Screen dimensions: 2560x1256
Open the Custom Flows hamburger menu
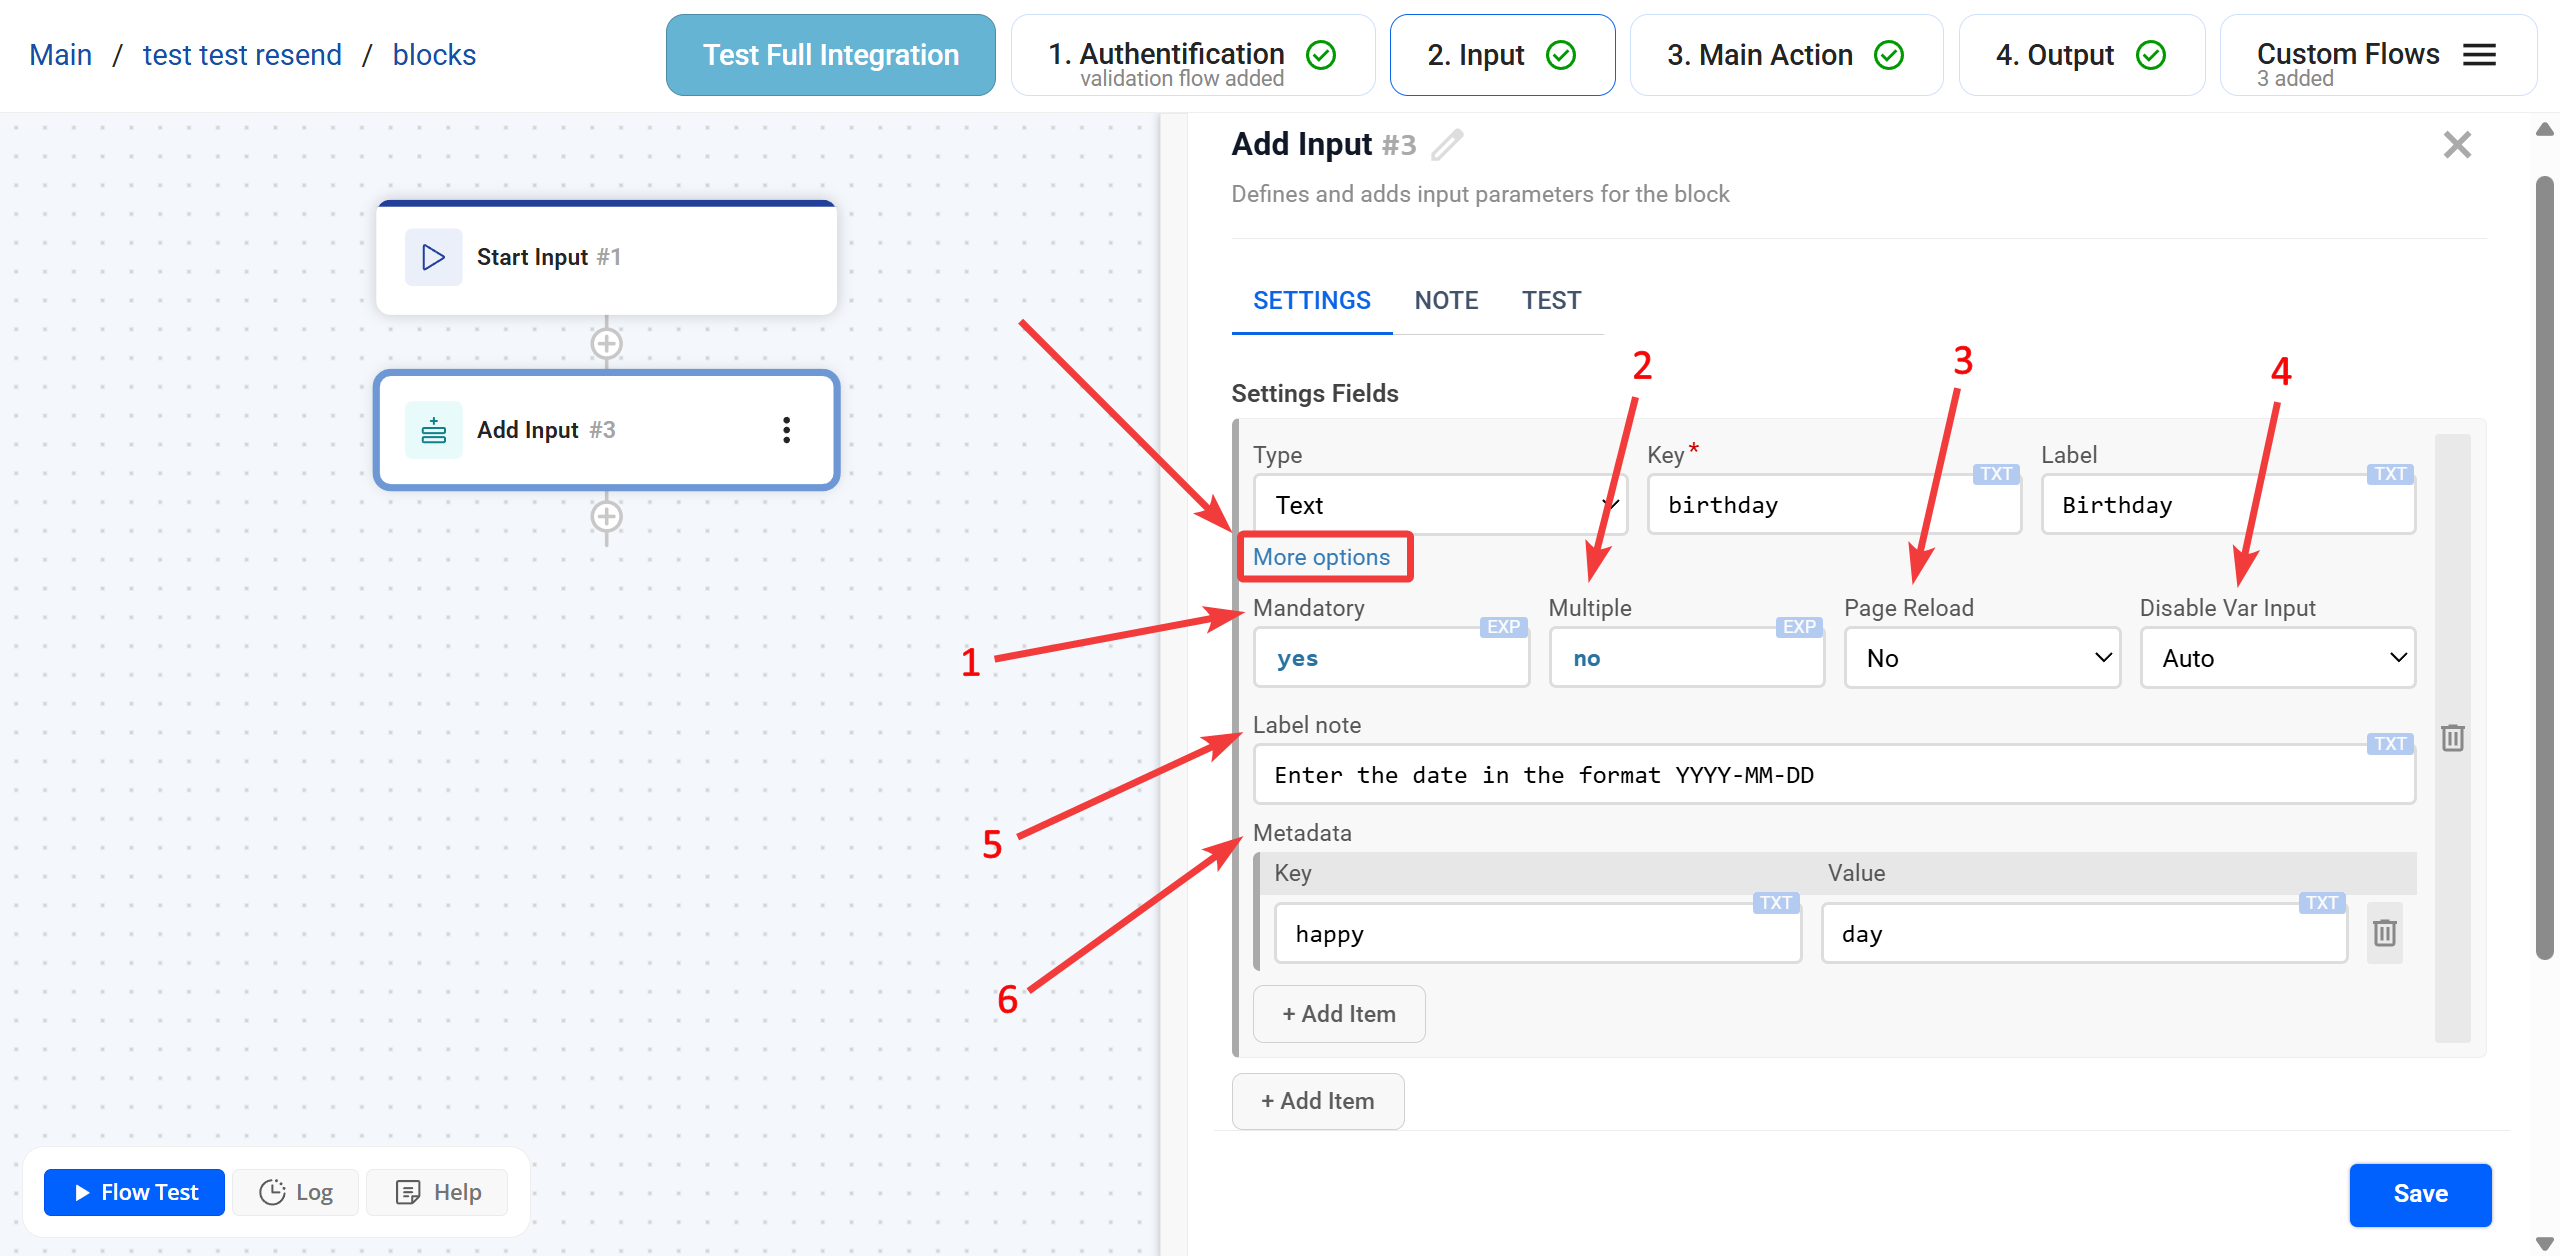[x=2479, y=55]
